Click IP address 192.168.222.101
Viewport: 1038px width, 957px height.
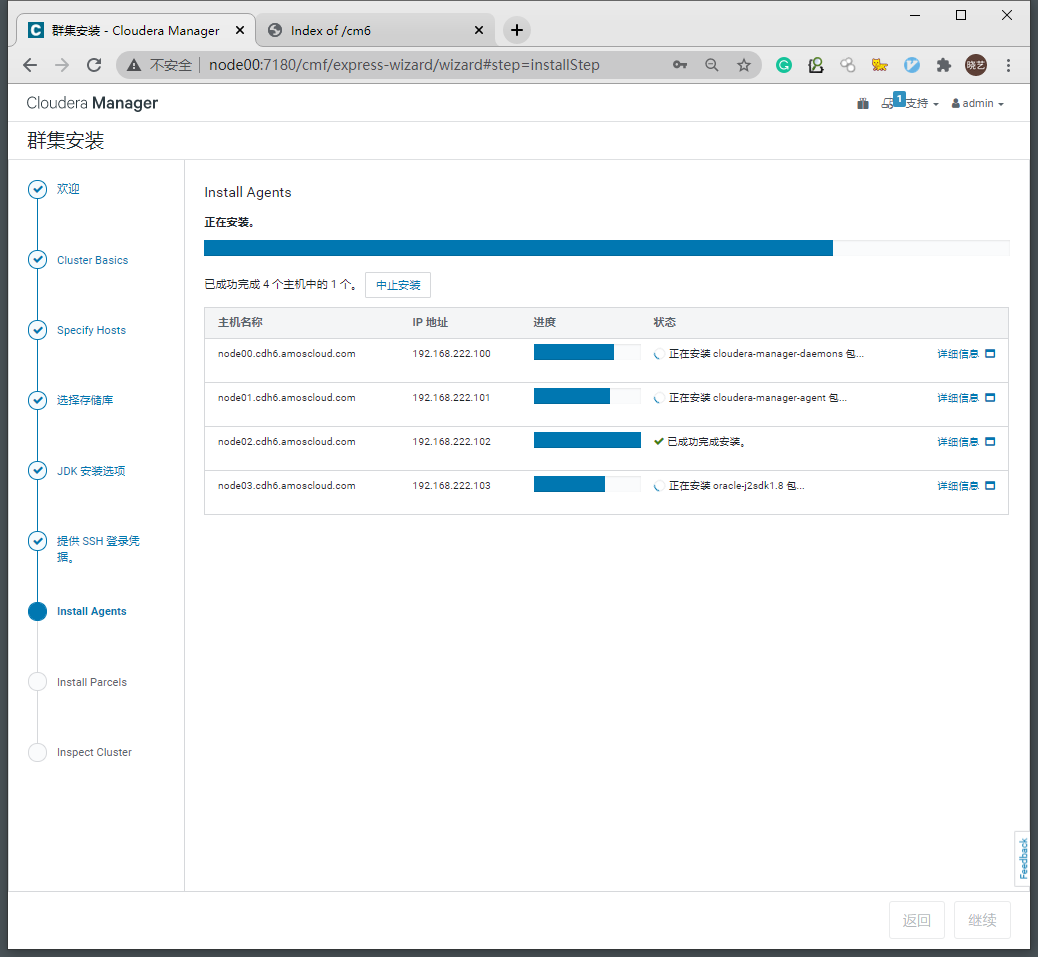(451, 398)
